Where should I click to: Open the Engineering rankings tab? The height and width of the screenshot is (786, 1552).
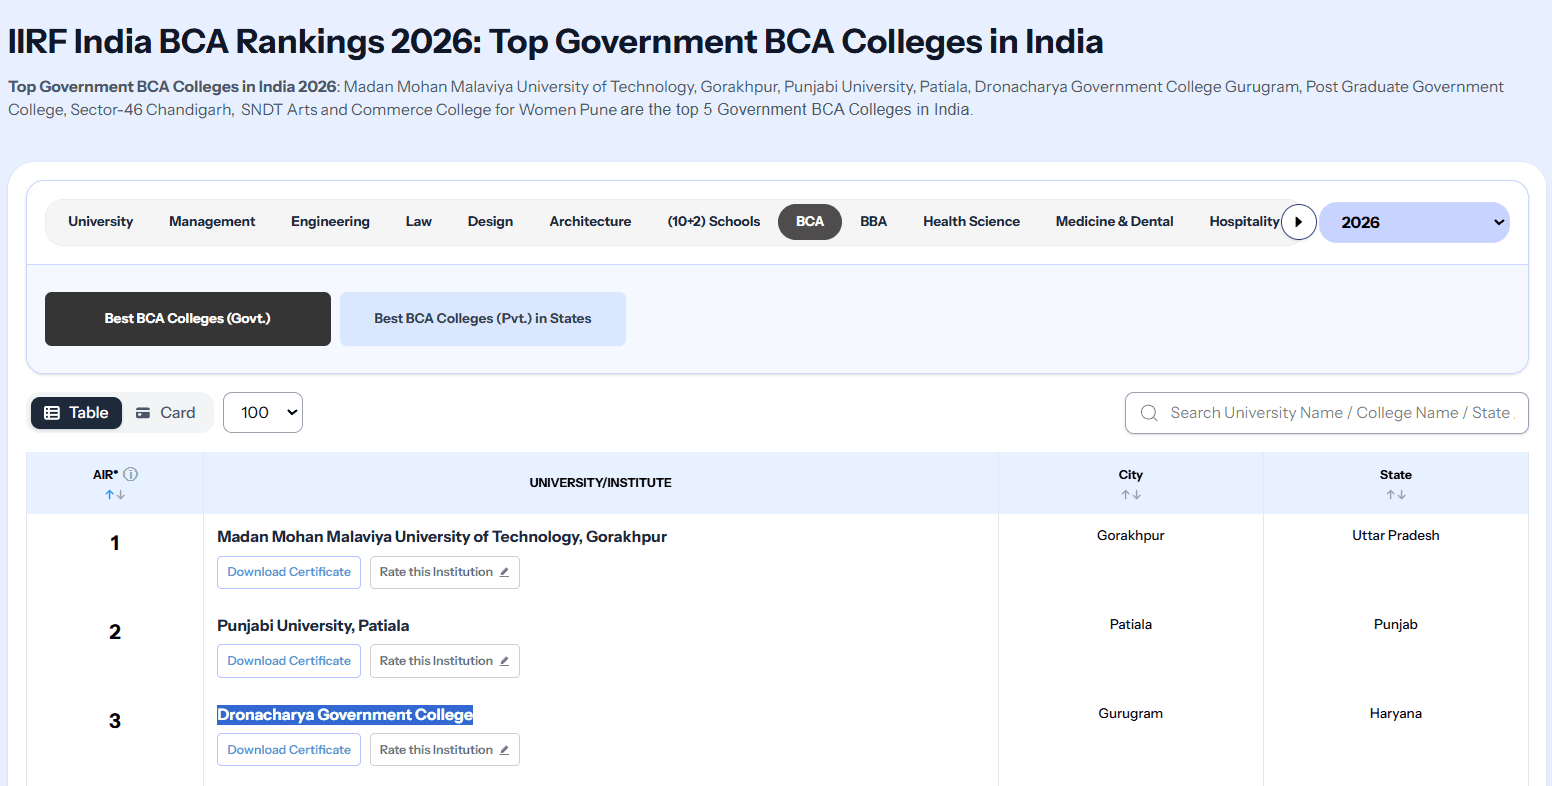tap(330, 222)
